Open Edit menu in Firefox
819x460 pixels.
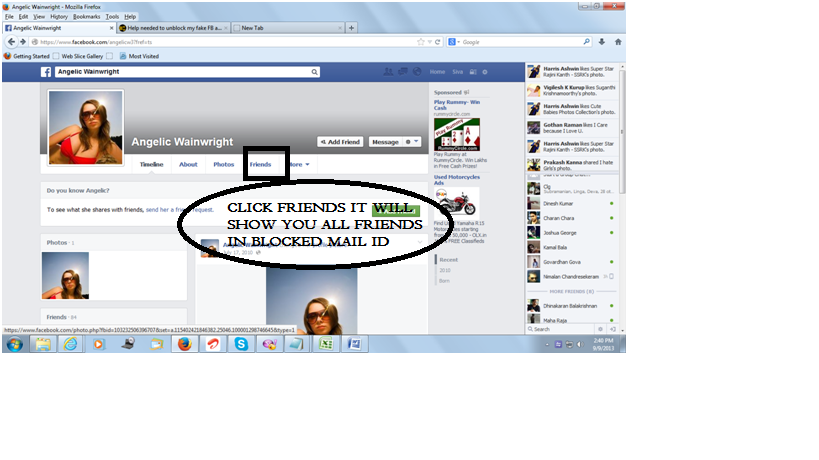tap(24, 17)
